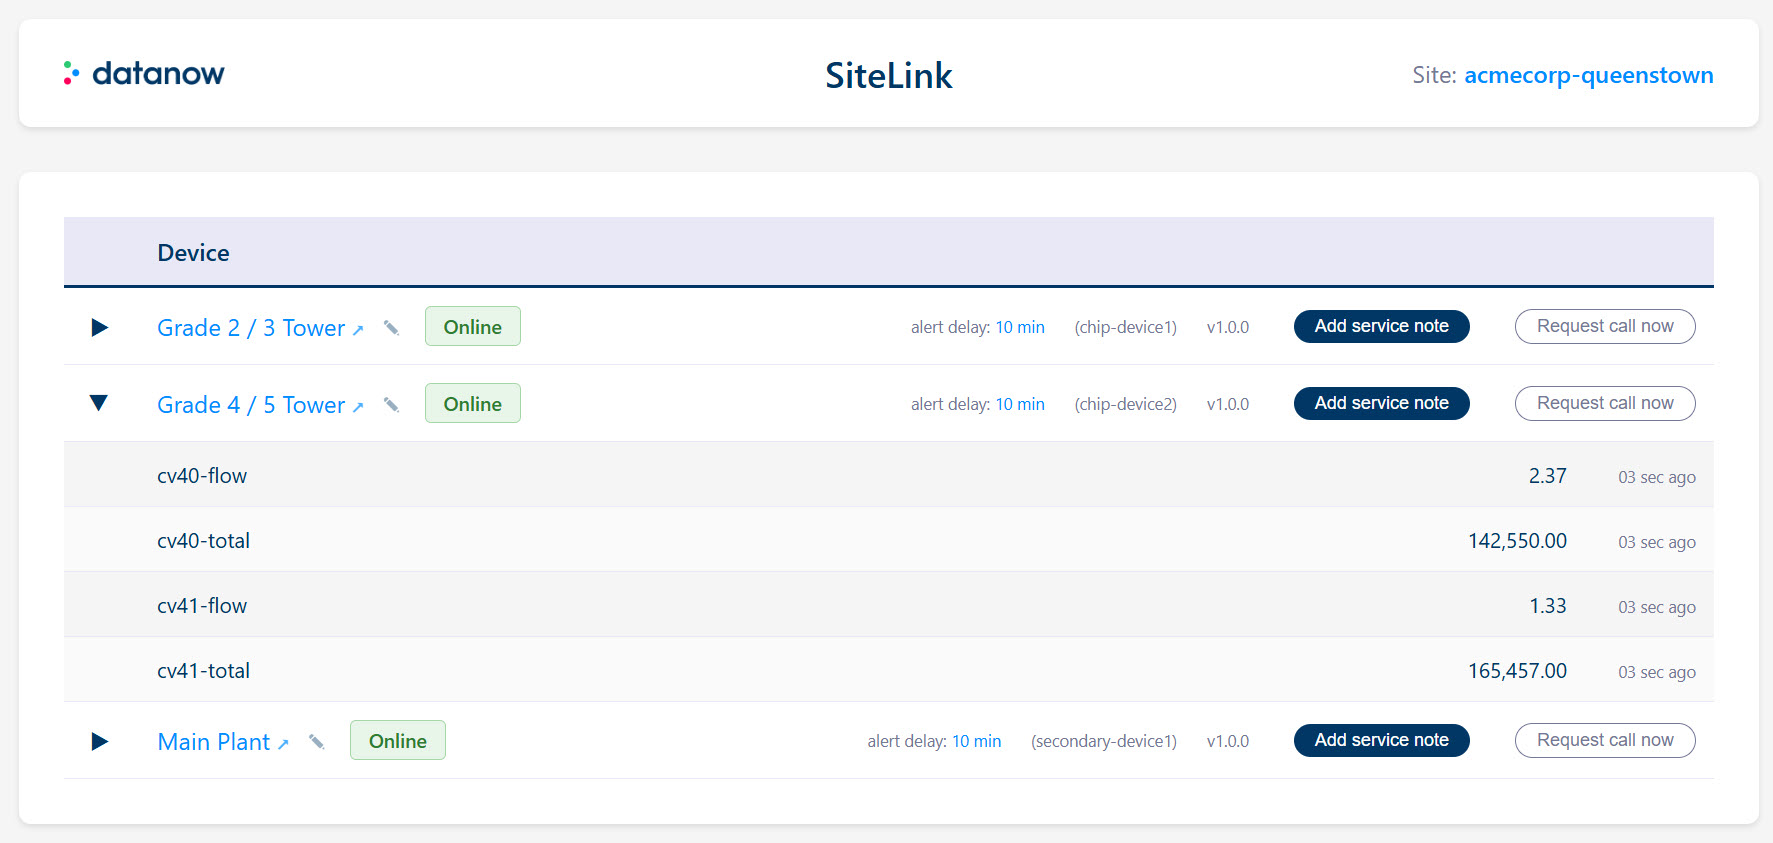Screen dimensions: 1773x843
Task: Click the Device column header
Action: click(x=193, y=253)
